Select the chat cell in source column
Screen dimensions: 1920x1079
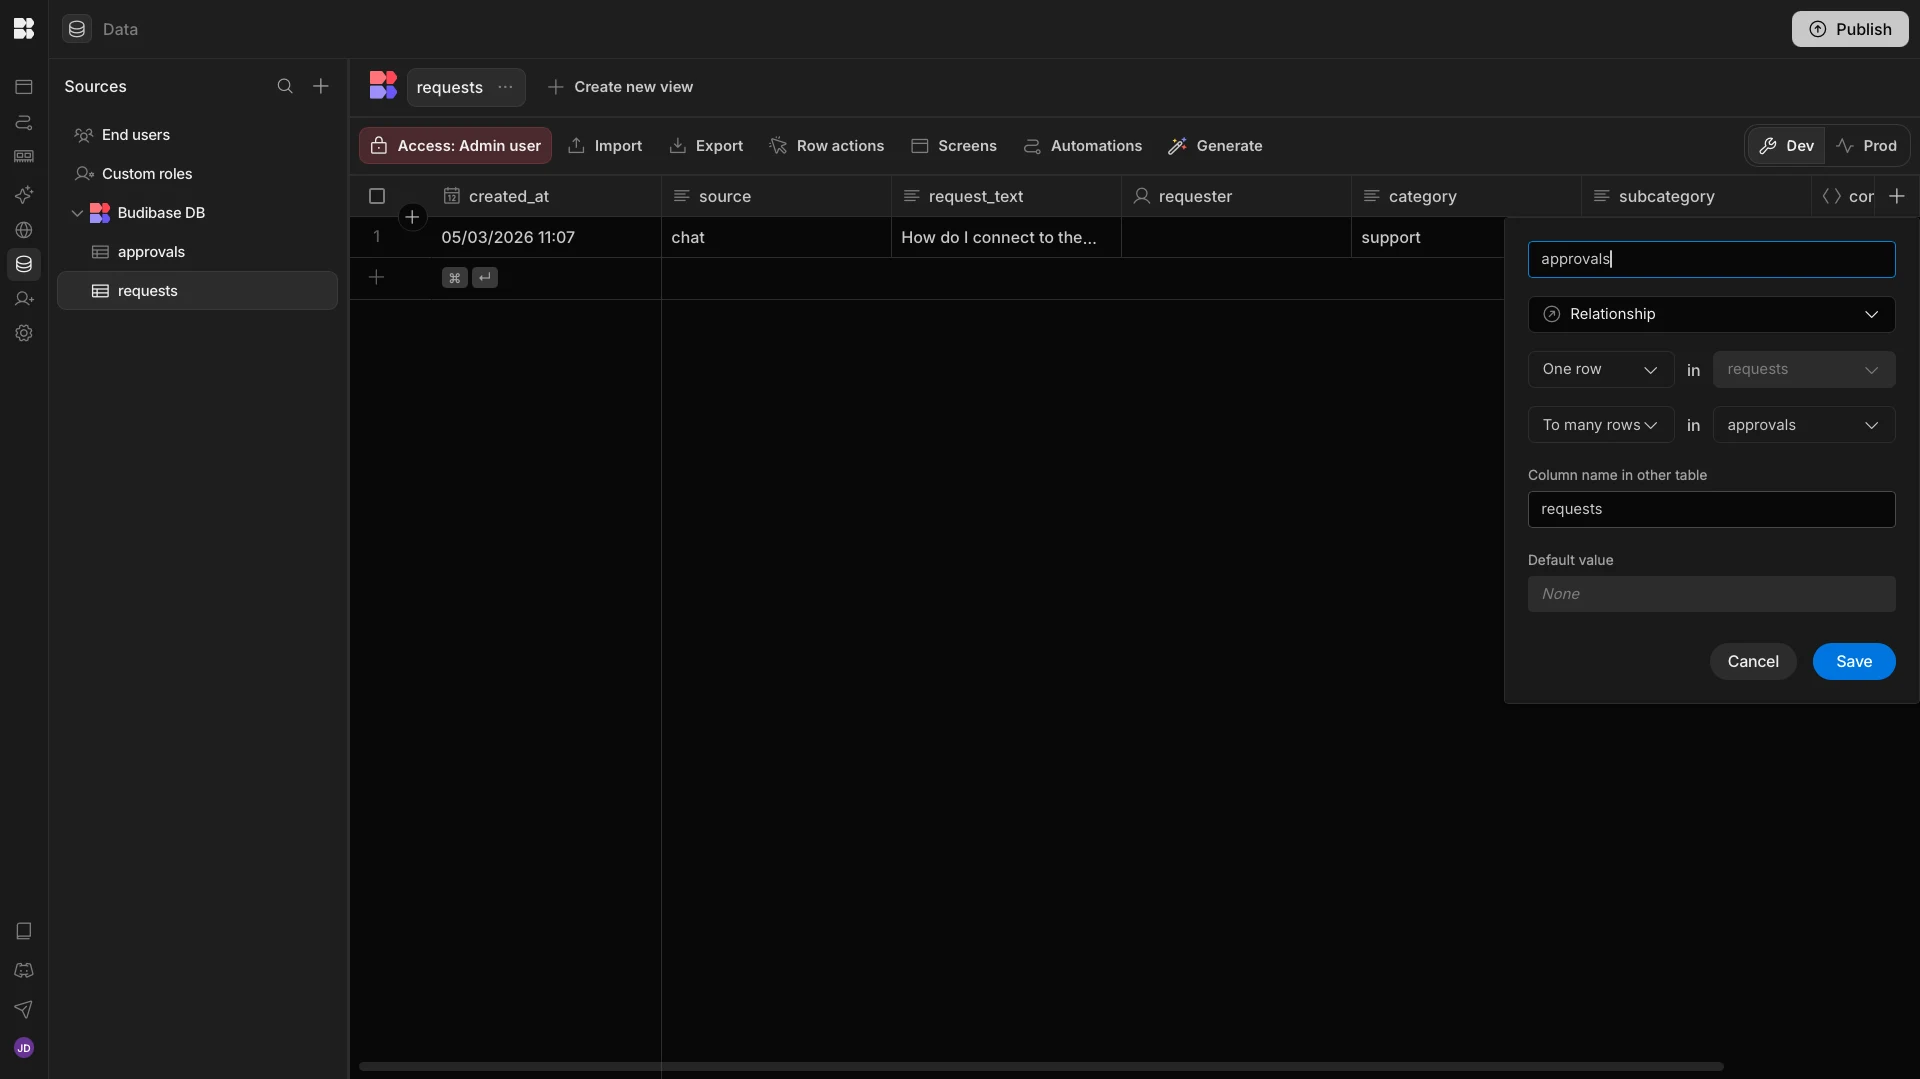pos(776,238)
